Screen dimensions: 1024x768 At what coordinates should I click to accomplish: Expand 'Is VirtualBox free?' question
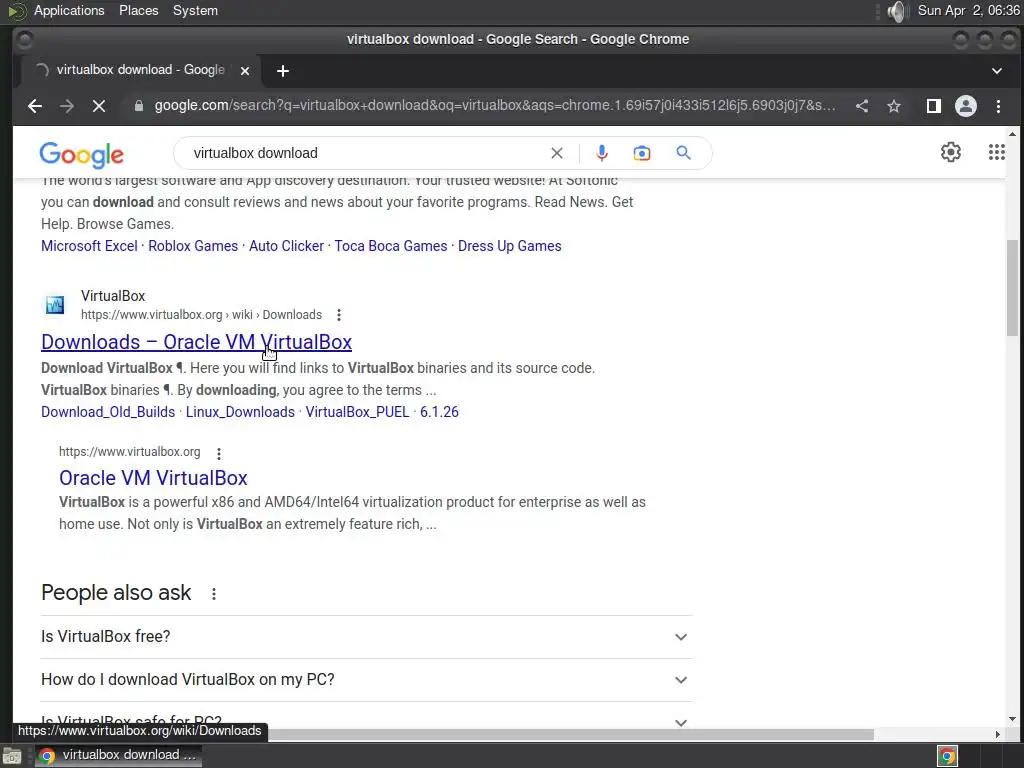(x=366, y=637)
